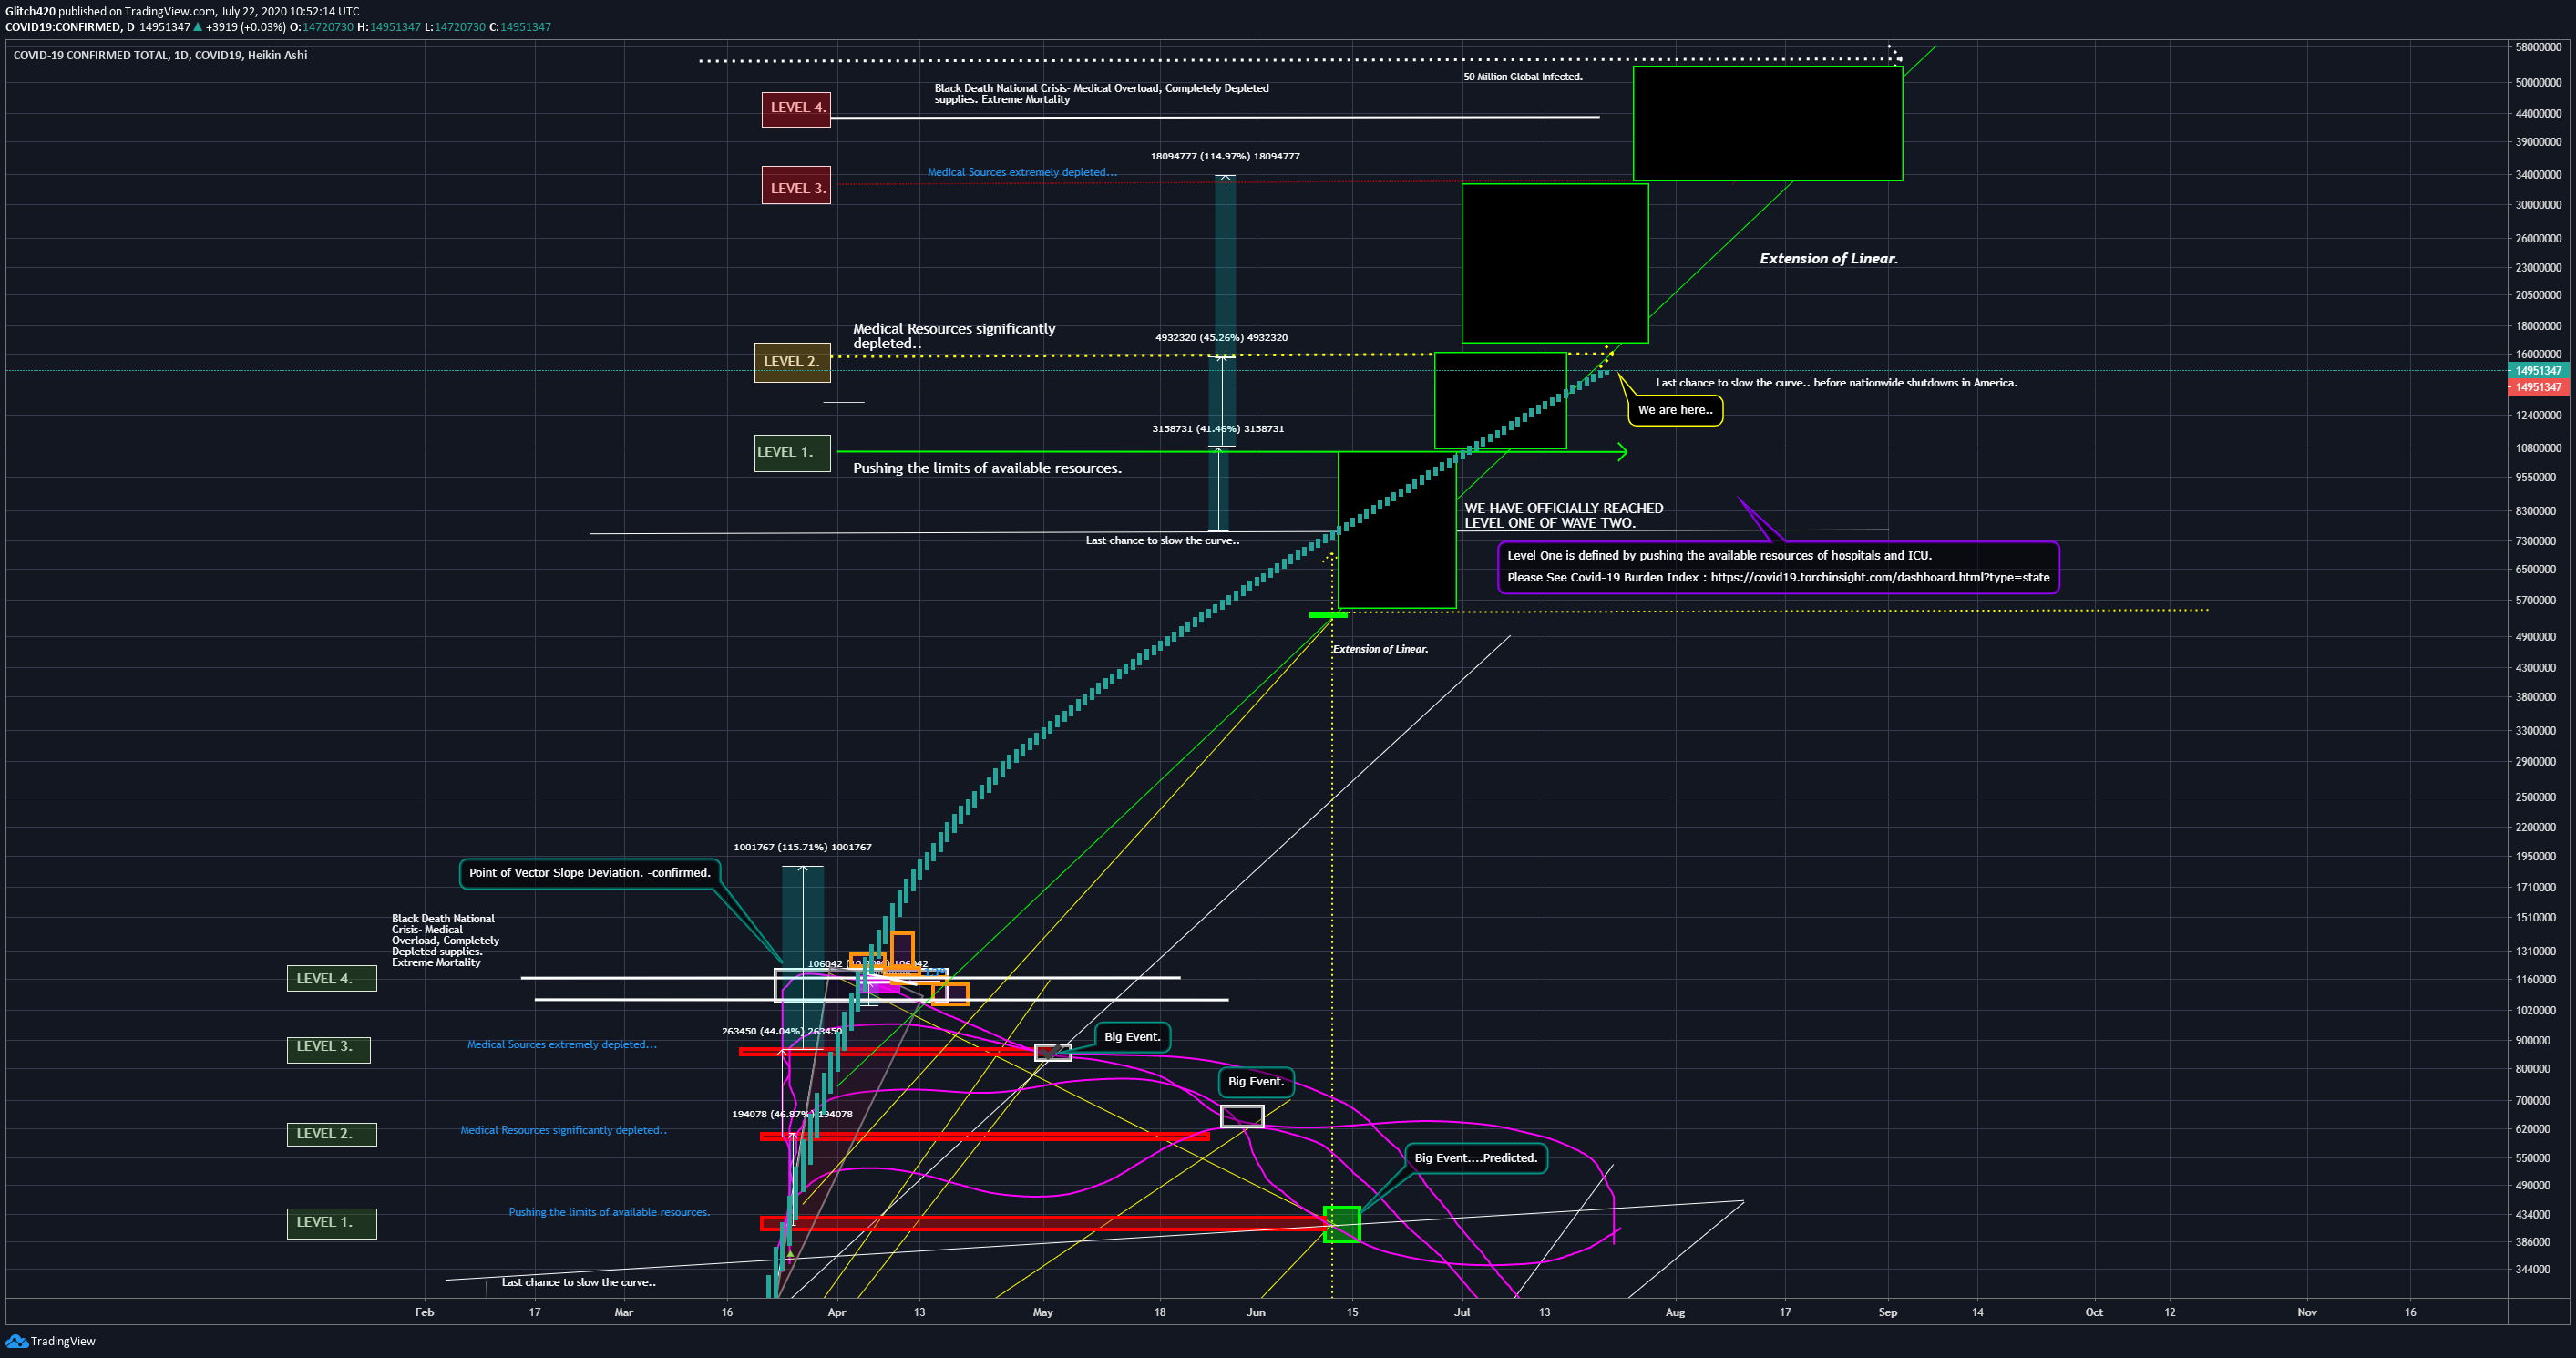Select the 'COVID-19 CONFIRMED TOTAL, 1D' chart title
The width and height of the screenshot is (2576, 1358).
pyautogui.click(x=160, y=55)
